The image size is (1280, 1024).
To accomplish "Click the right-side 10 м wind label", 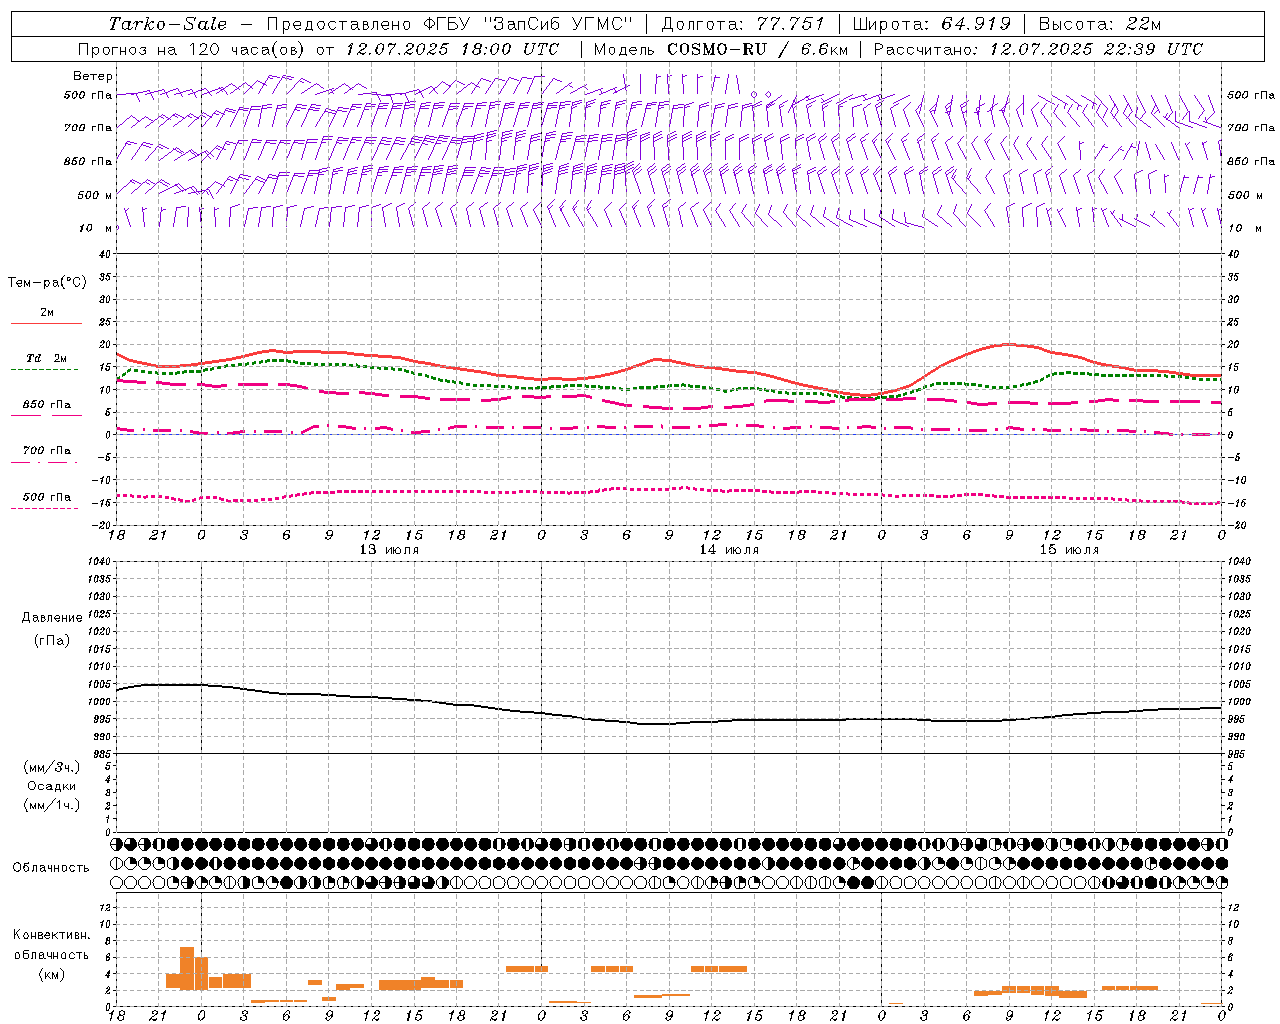I will 1244,228.
